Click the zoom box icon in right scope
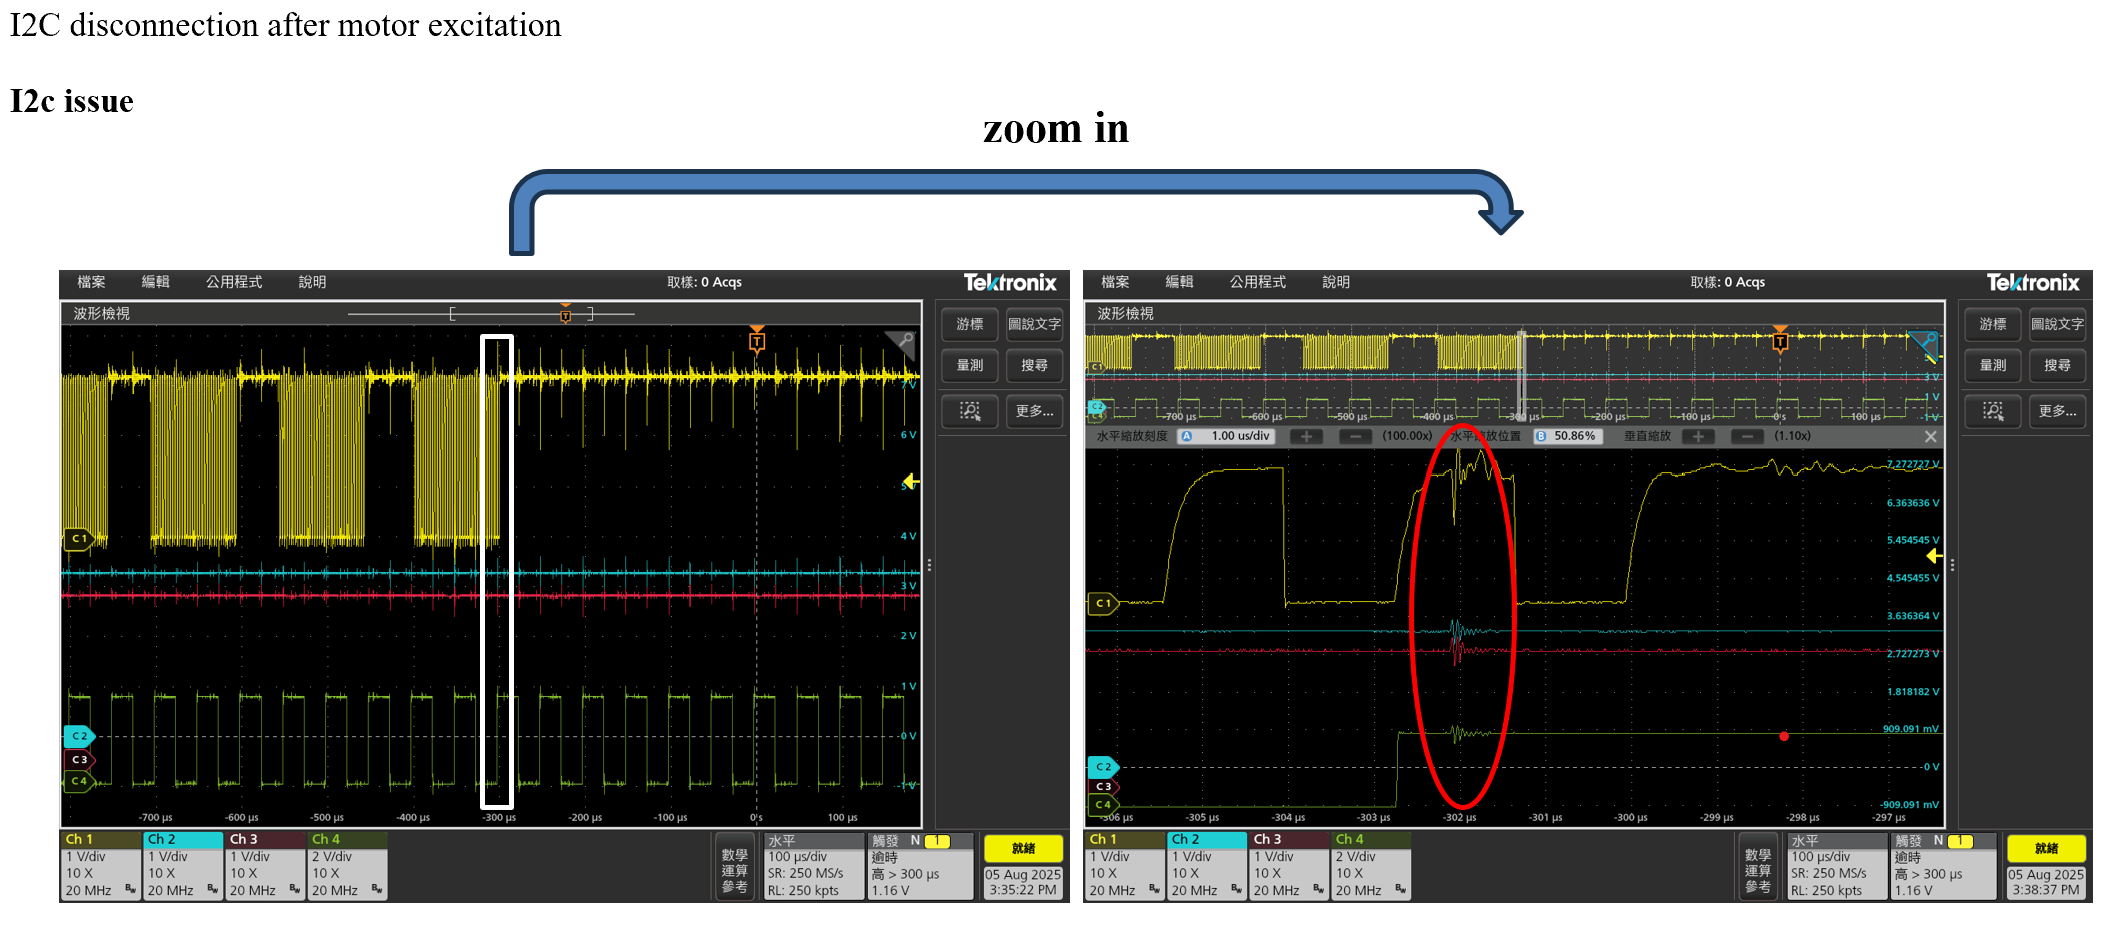 [1993, 411]
